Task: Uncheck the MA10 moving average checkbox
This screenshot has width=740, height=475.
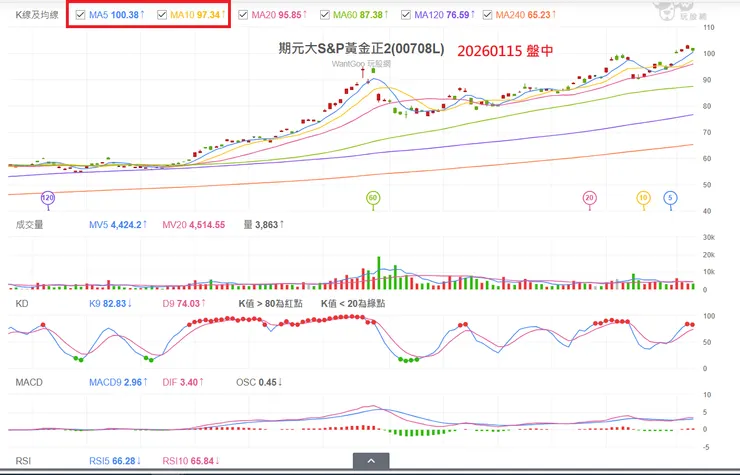Action: click(x=162, y=15)
